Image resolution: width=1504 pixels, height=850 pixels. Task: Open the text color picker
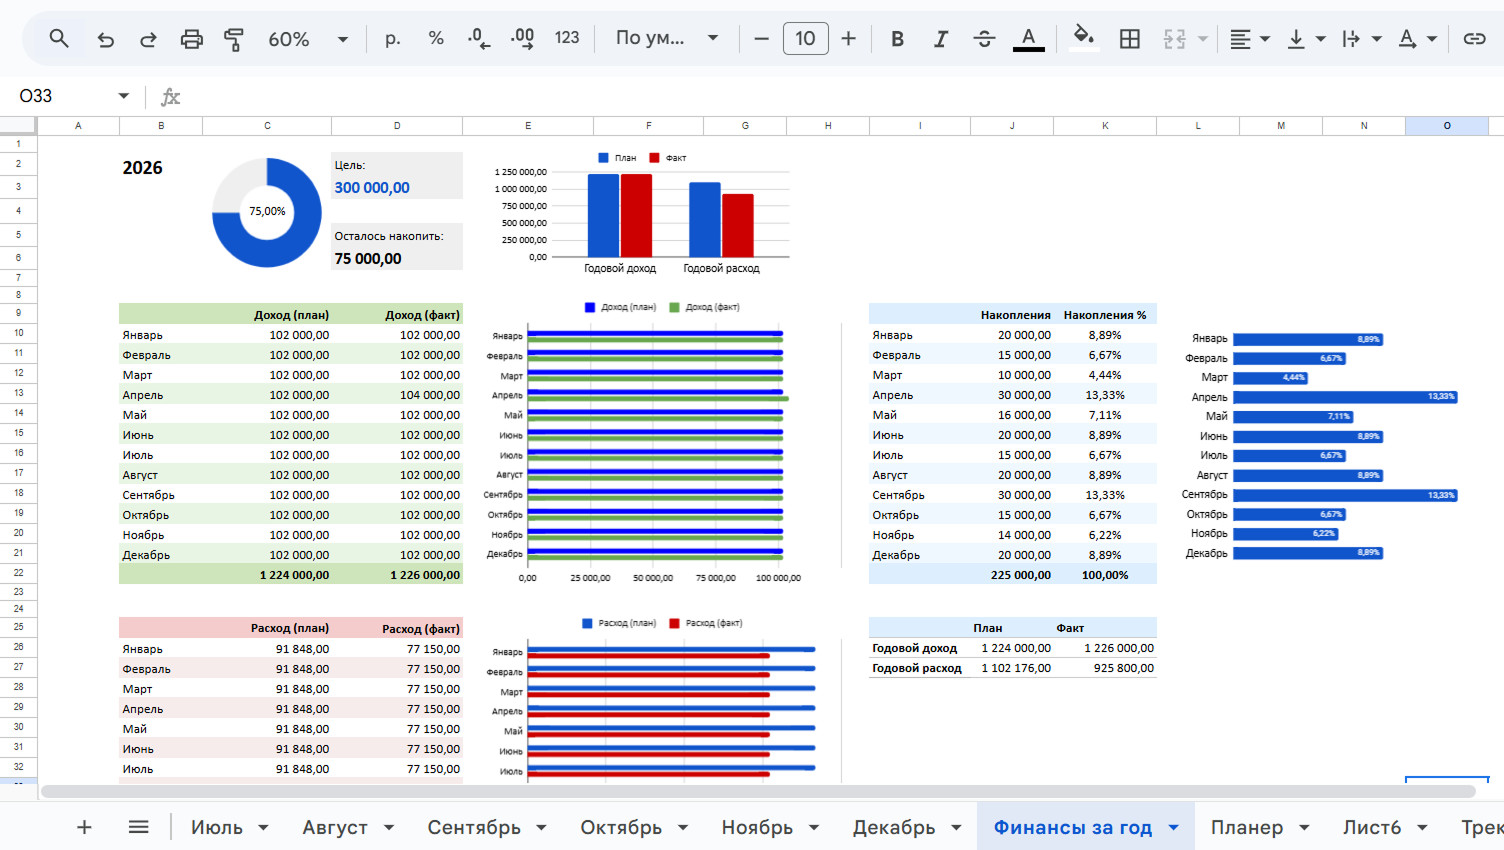[x=1028, y=39]
